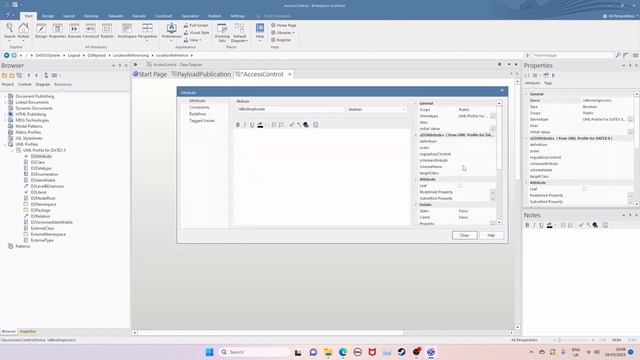
Task: Click the Close button in attribute dialog
Action: 464,236
